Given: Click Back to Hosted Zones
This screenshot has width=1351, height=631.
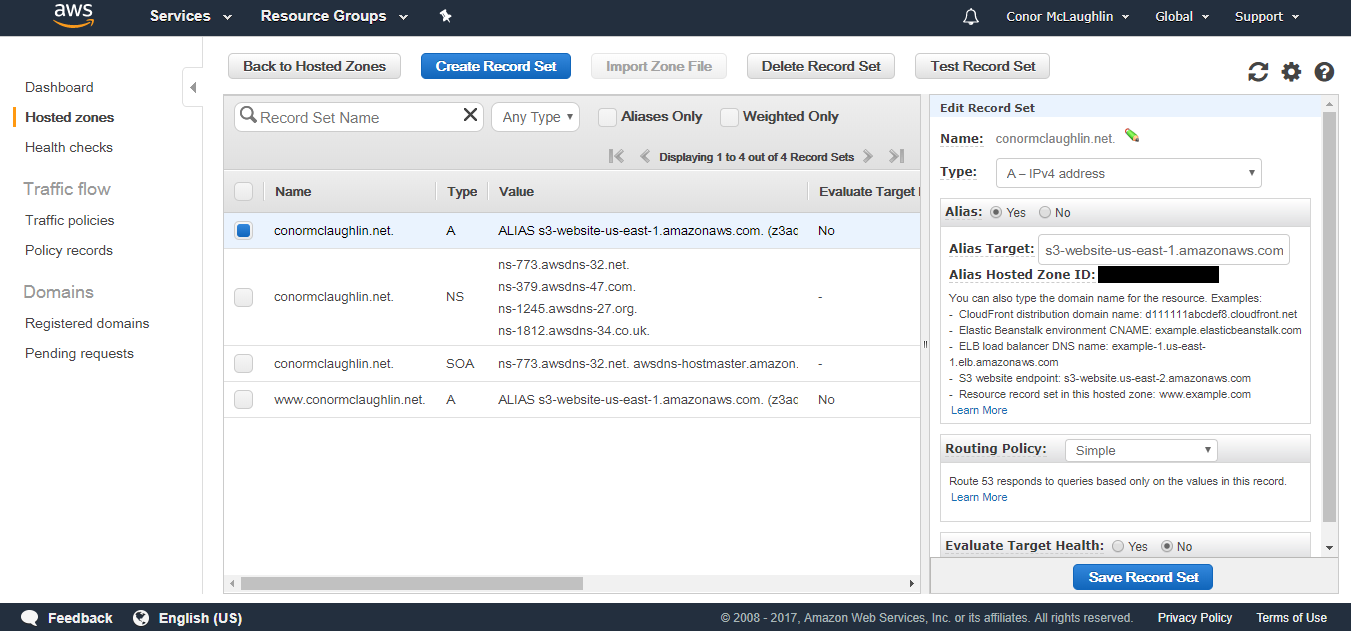Looking at the screenshot, I should (x=314, y=66).
